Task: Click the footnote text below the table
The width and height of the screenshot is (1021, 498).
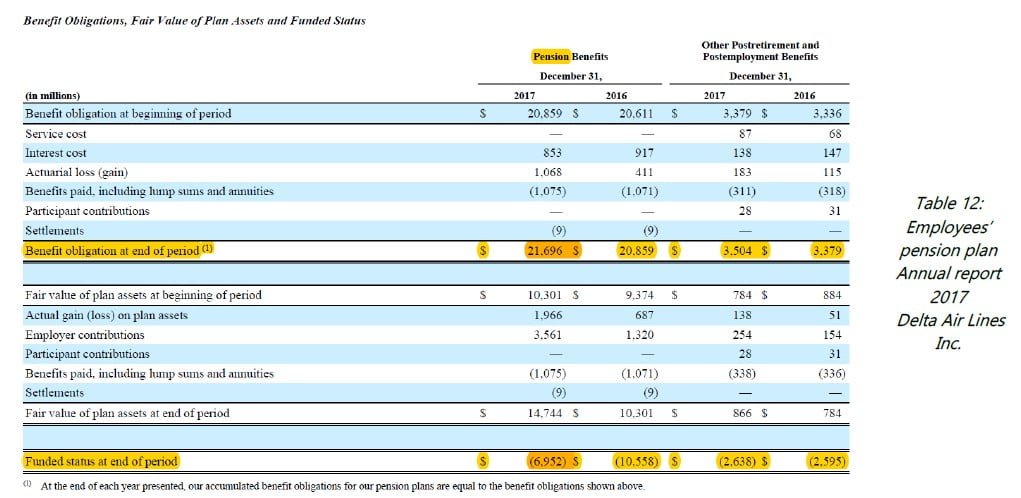Action: [340, 486]
